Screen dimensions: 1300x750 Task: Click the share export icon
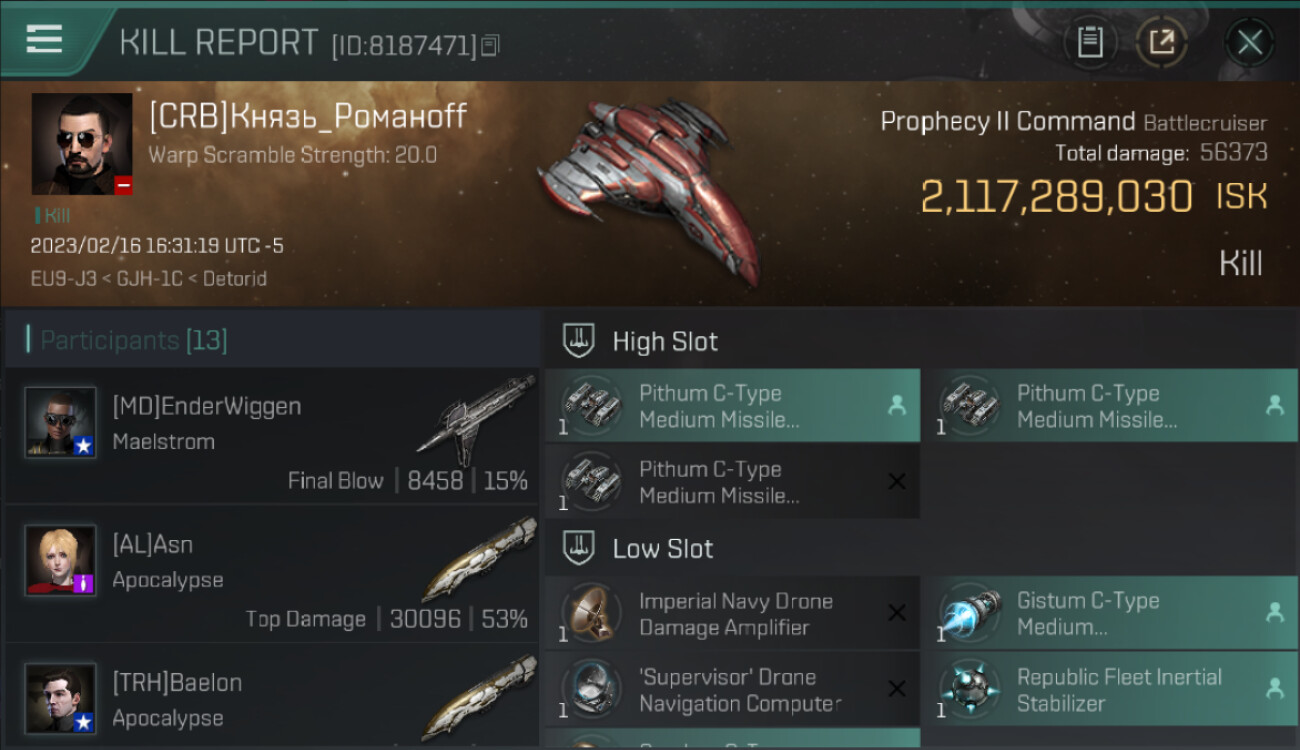coord(1161,42)
